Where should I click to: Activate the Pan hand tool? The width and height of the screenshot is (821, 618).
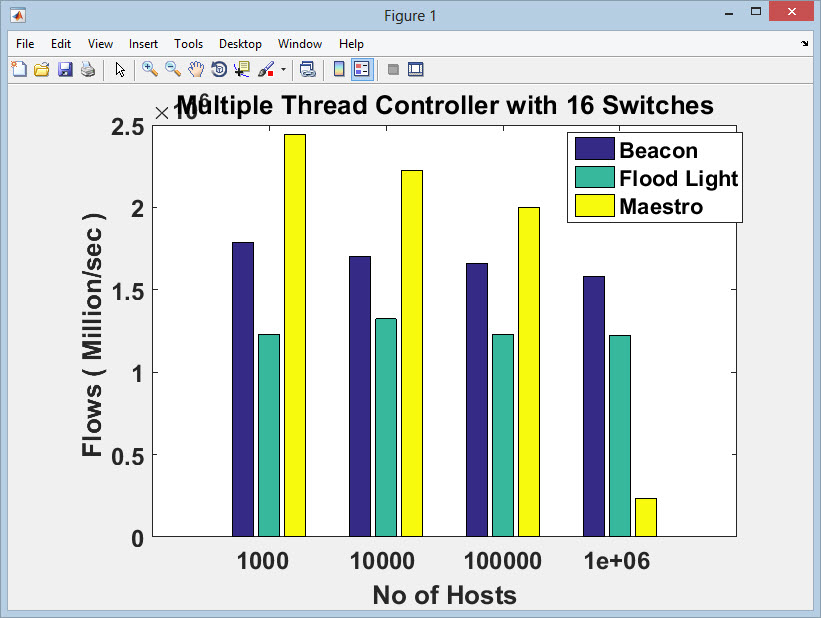(196, 69)
